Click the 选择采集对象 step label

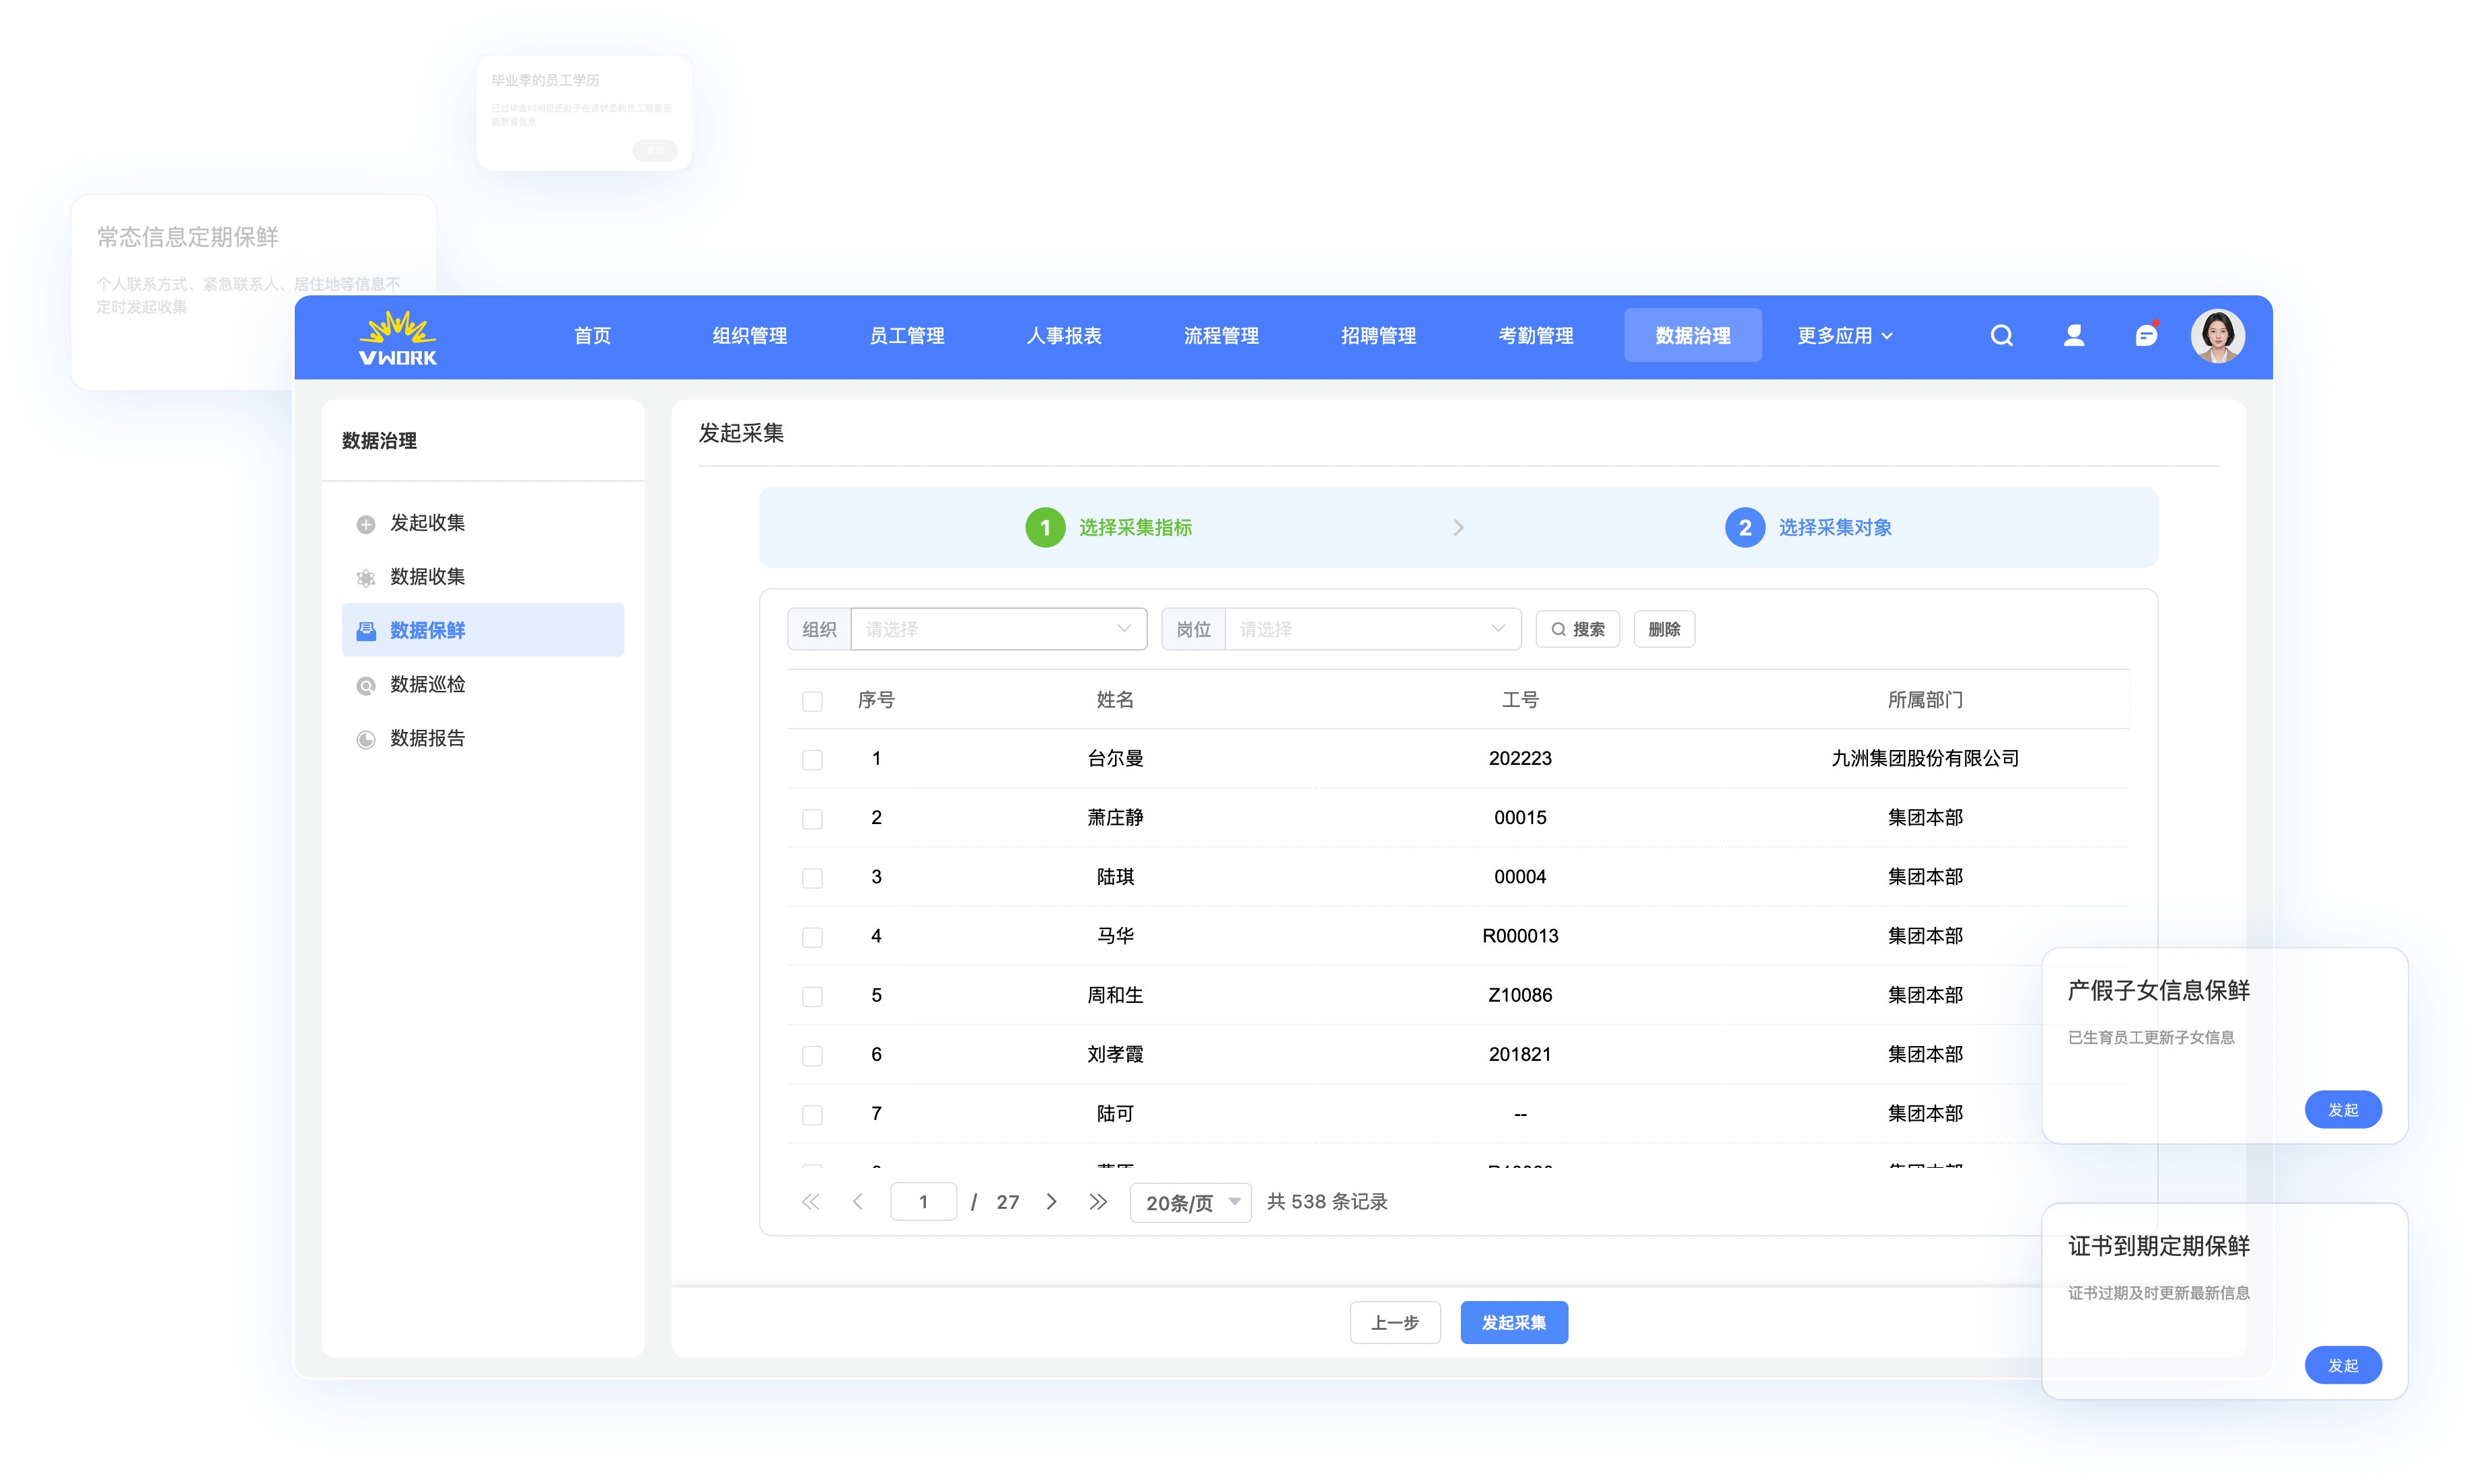coord(1835,528)
